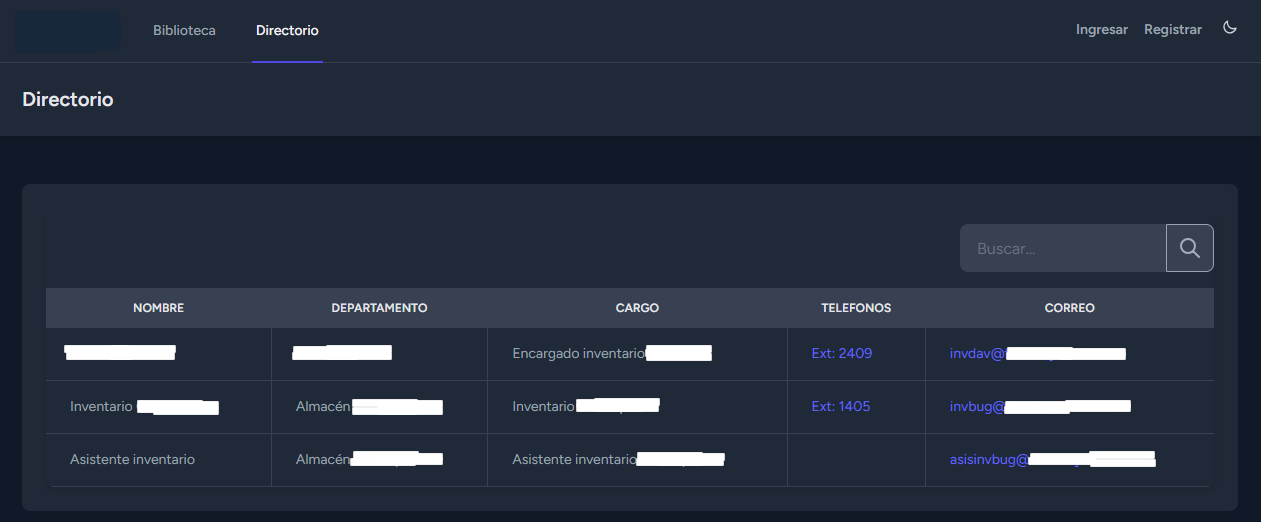Click the Ingresar link
The image size is (1261, 522).
[1101, 30]
